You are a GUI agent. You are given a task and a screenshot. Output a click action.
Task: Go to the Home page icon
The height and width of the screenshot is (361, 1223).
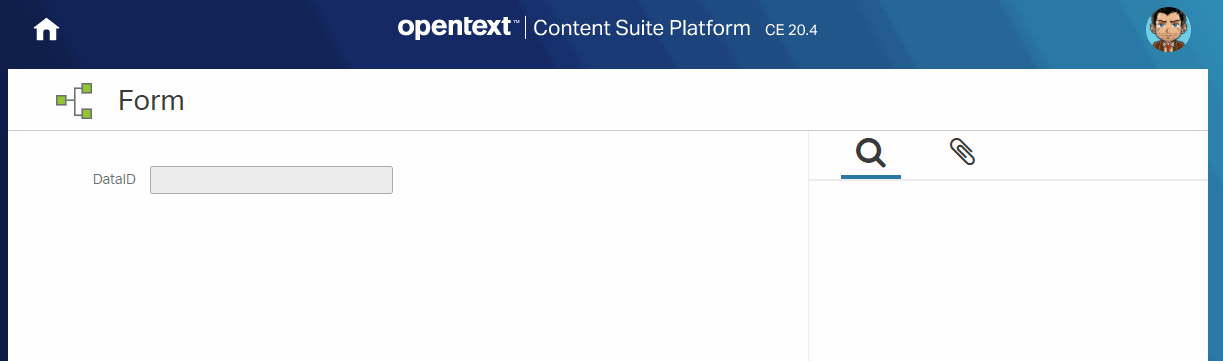coord(46,30)
